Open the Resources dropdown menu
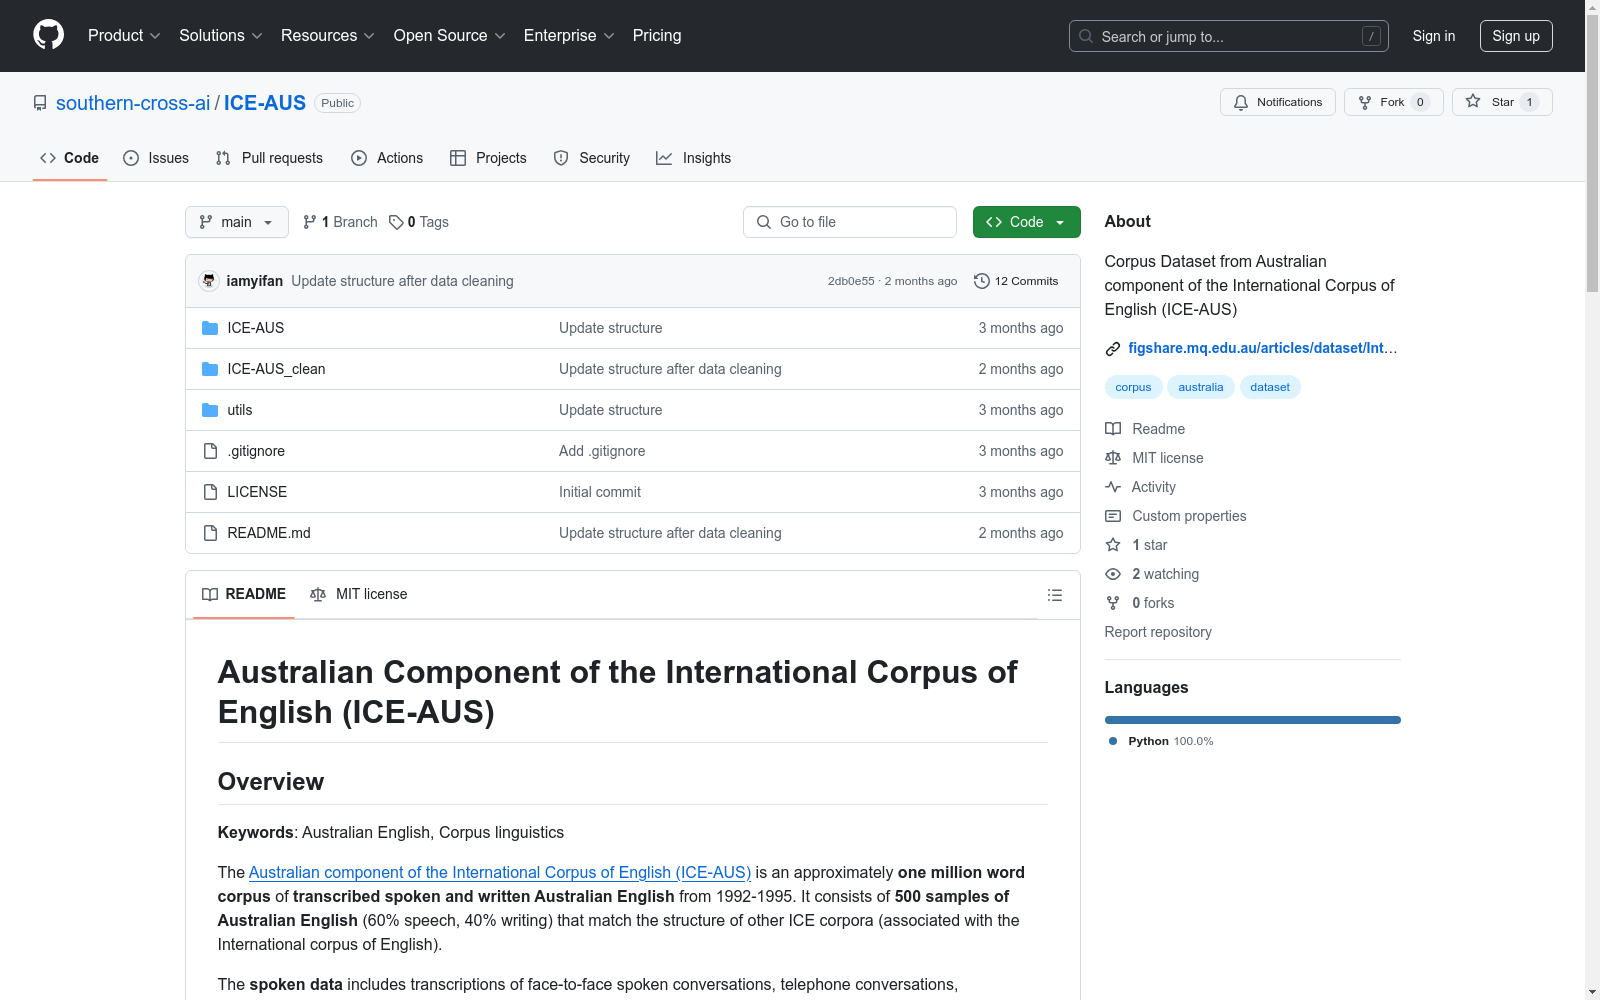Screen dimensions: 1600x1000 pos(327,35)
